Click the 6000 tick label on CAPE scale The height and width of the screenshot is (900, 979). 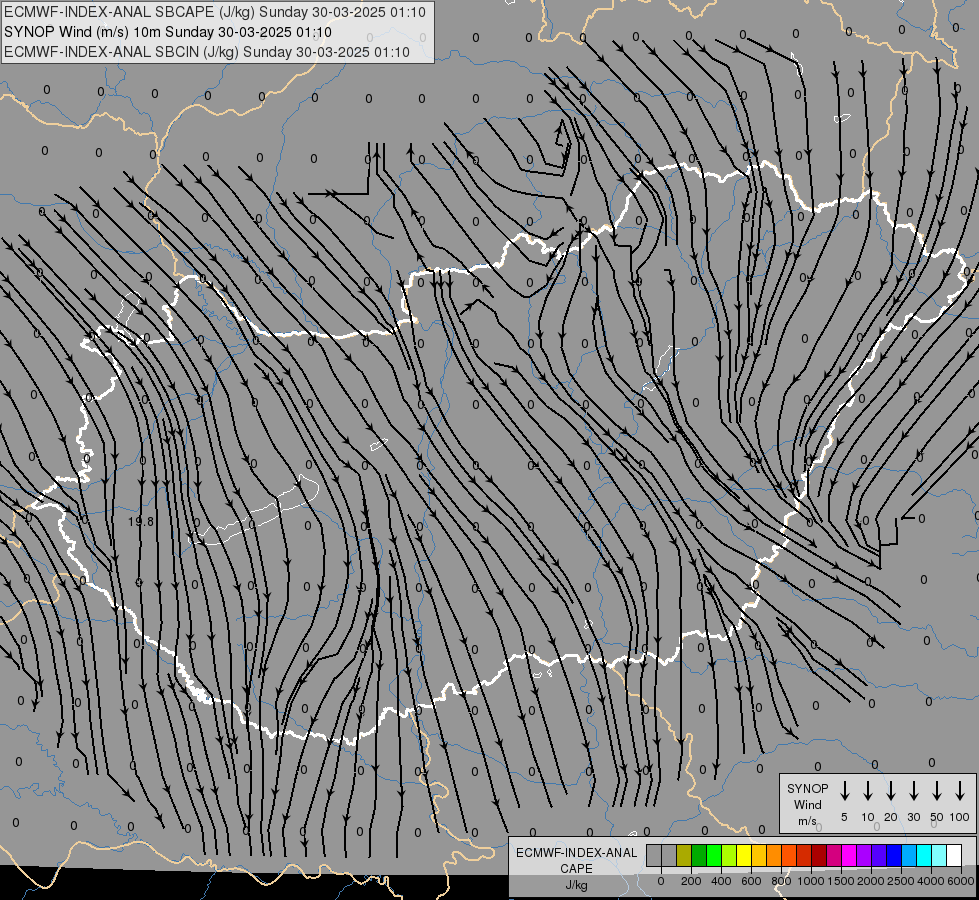click(x=961, y=881)
